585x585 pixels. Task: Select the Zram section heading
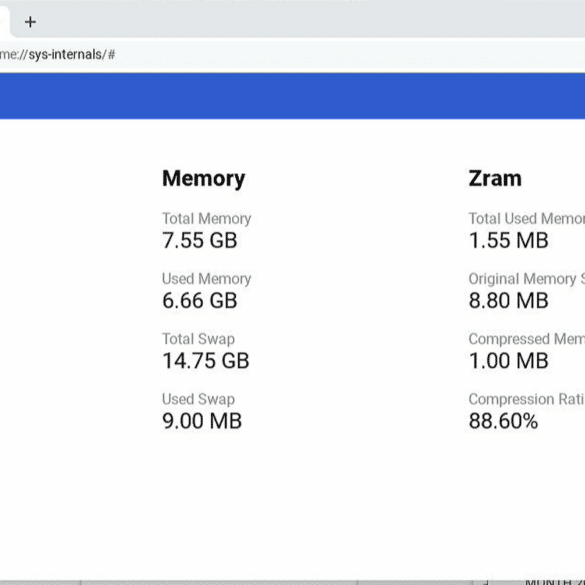495,179
